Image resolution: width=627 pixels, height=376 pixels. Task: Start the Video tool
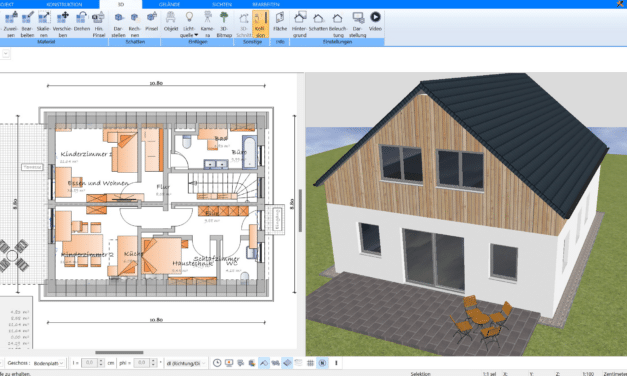[375, 22]
